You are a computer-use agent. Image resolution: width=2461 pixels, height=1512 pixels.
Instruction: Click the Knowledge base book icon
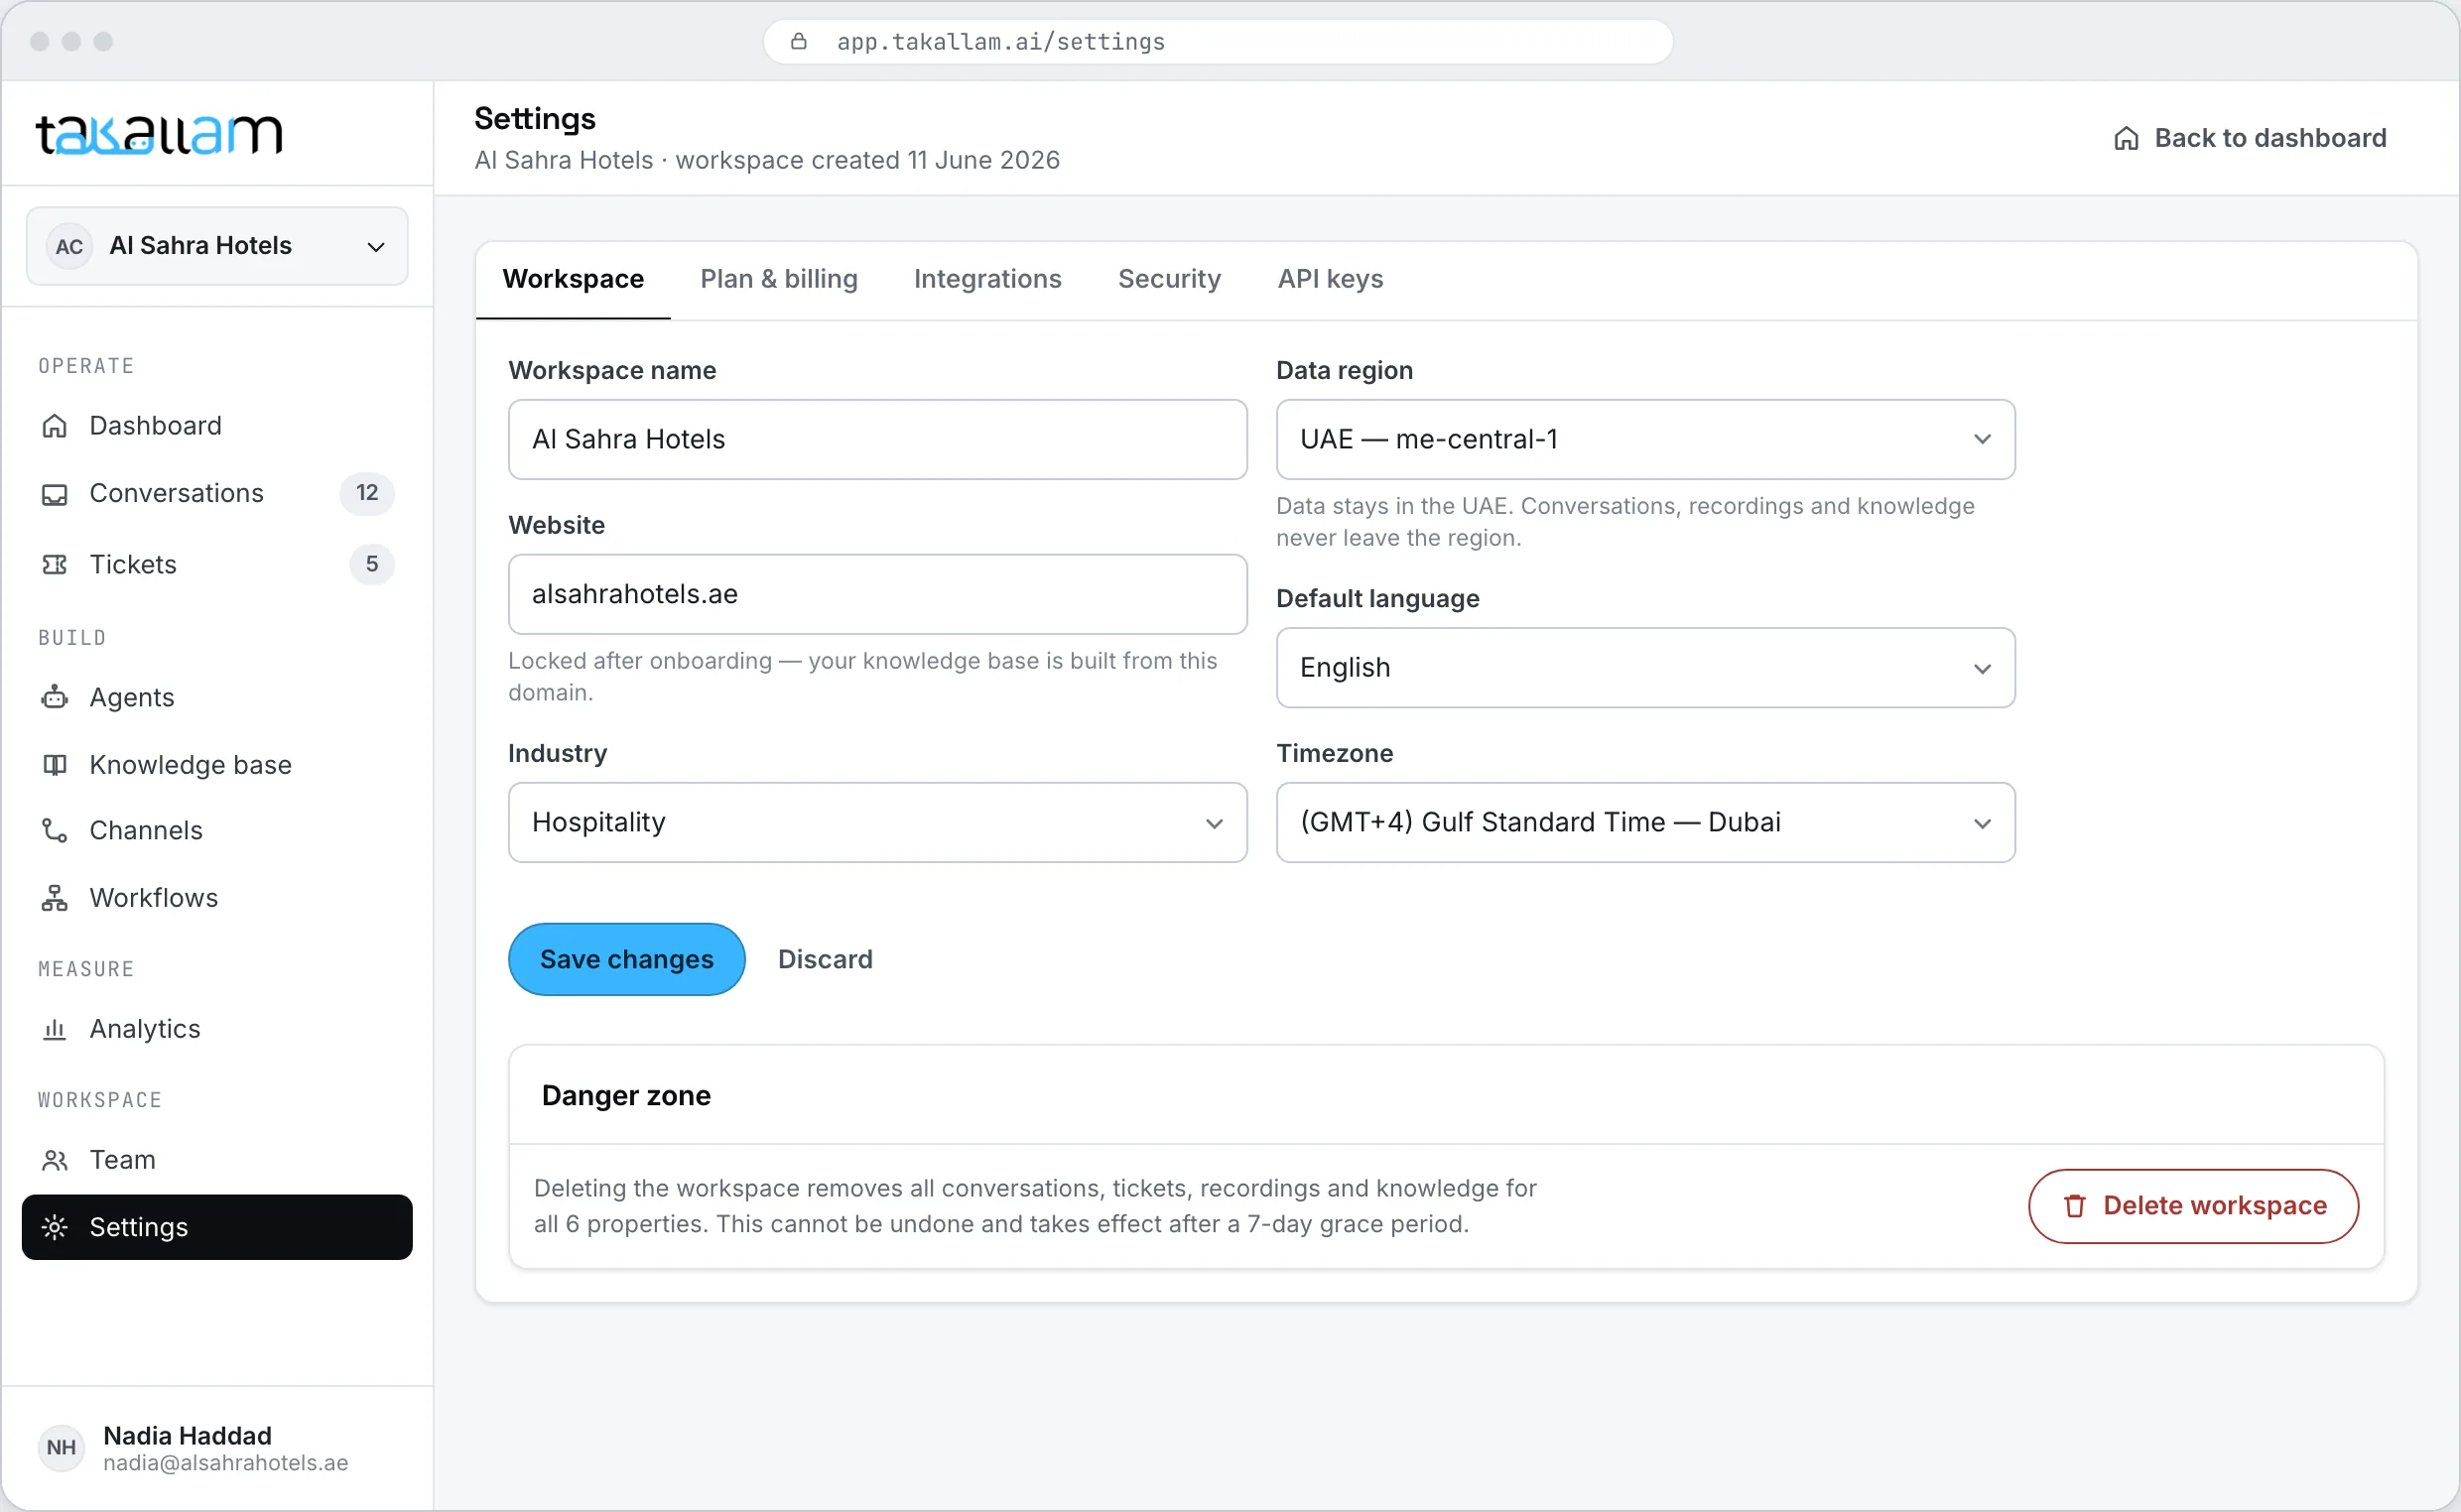coord(54,765)
